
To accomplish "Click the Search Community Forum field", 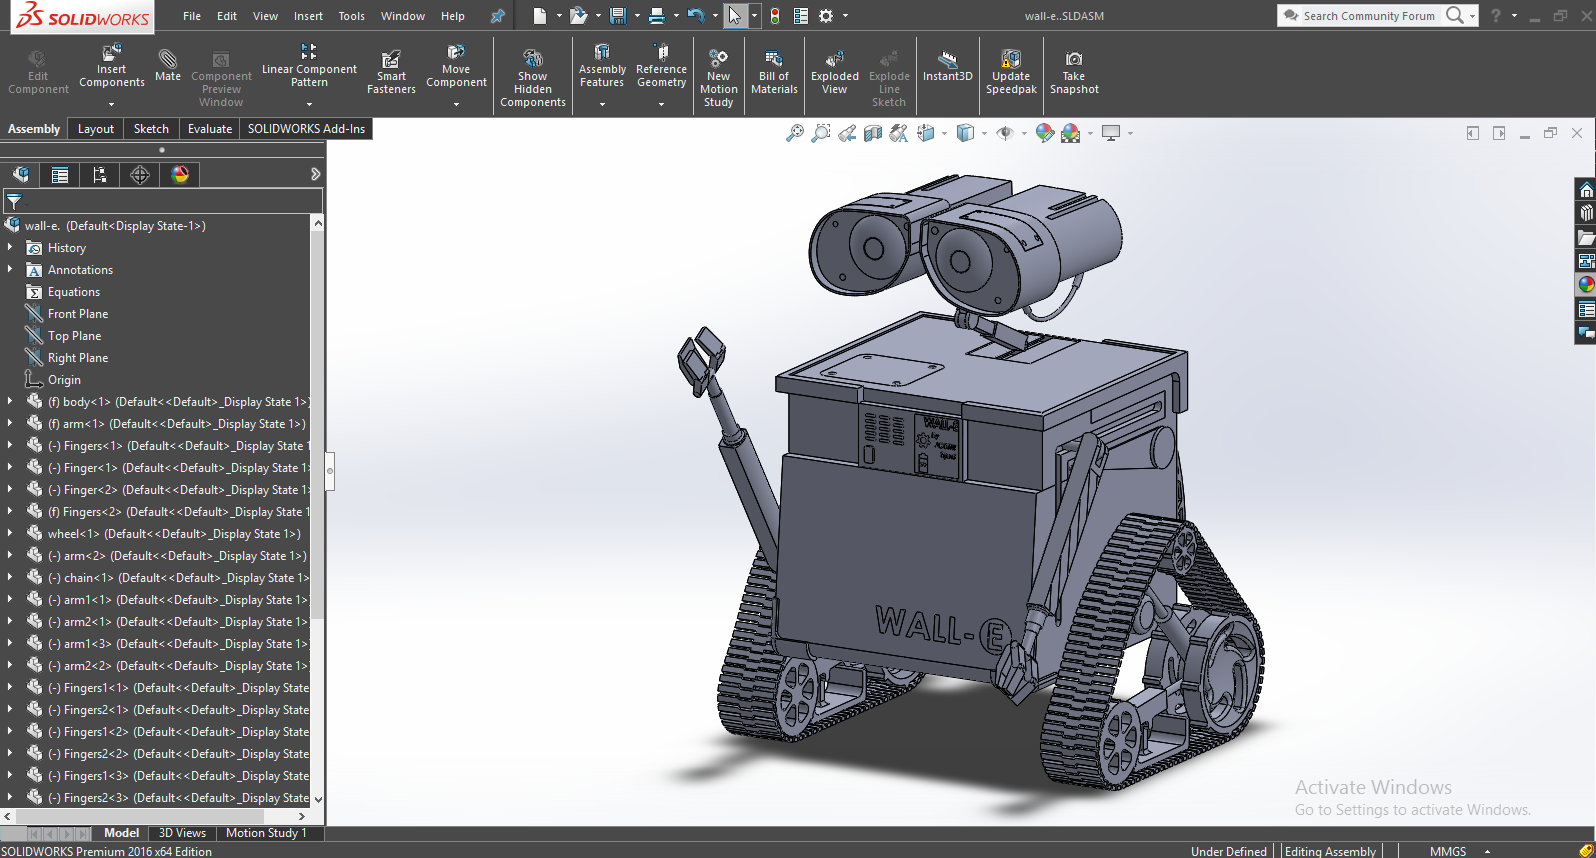I will pyautogui.click(x=1367, y=16).
